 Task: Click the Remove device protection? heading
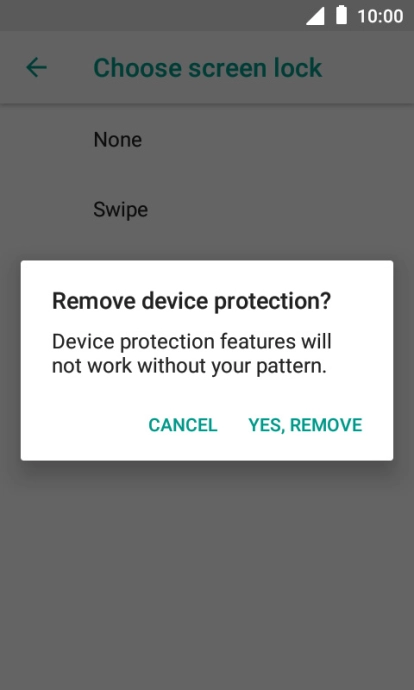191,301
